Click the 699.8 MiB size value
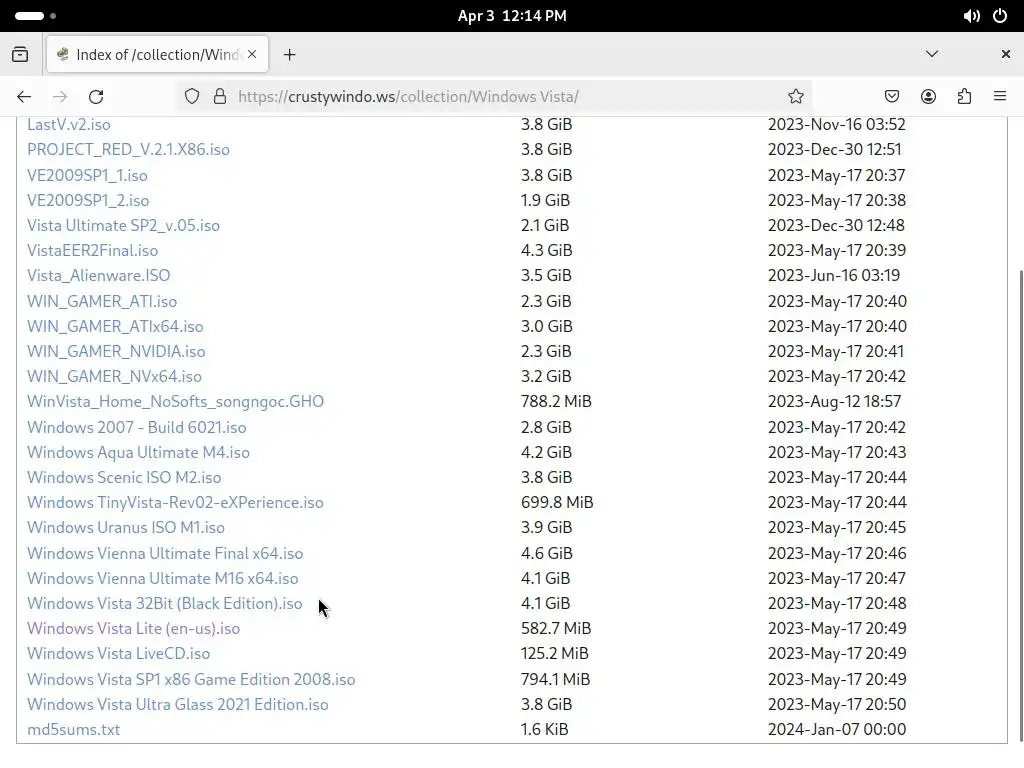Image resolution: width=1024 pixels, height=768 pixels. coord(557,503)
